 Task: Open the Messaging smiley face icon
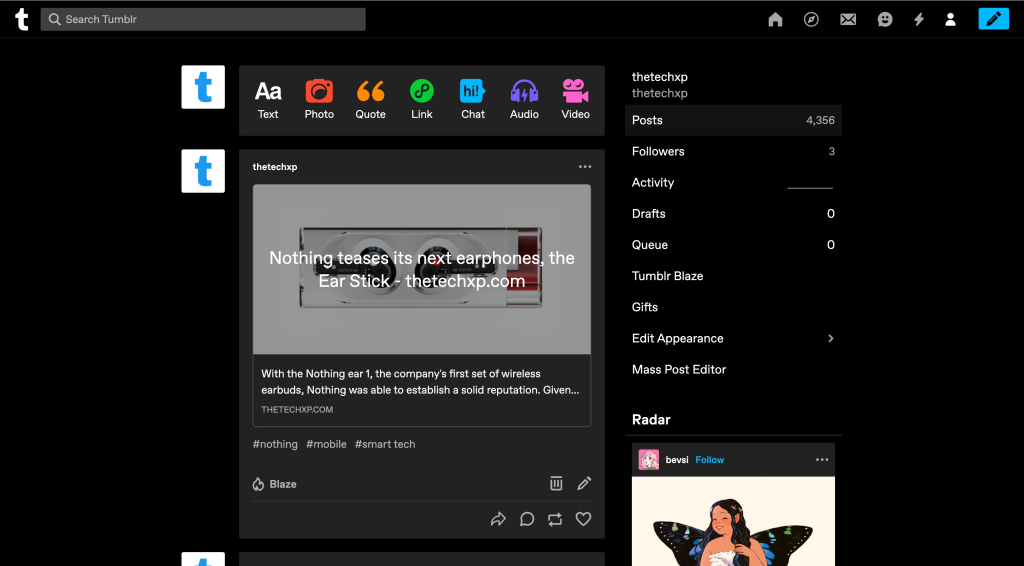click(885, 20)
